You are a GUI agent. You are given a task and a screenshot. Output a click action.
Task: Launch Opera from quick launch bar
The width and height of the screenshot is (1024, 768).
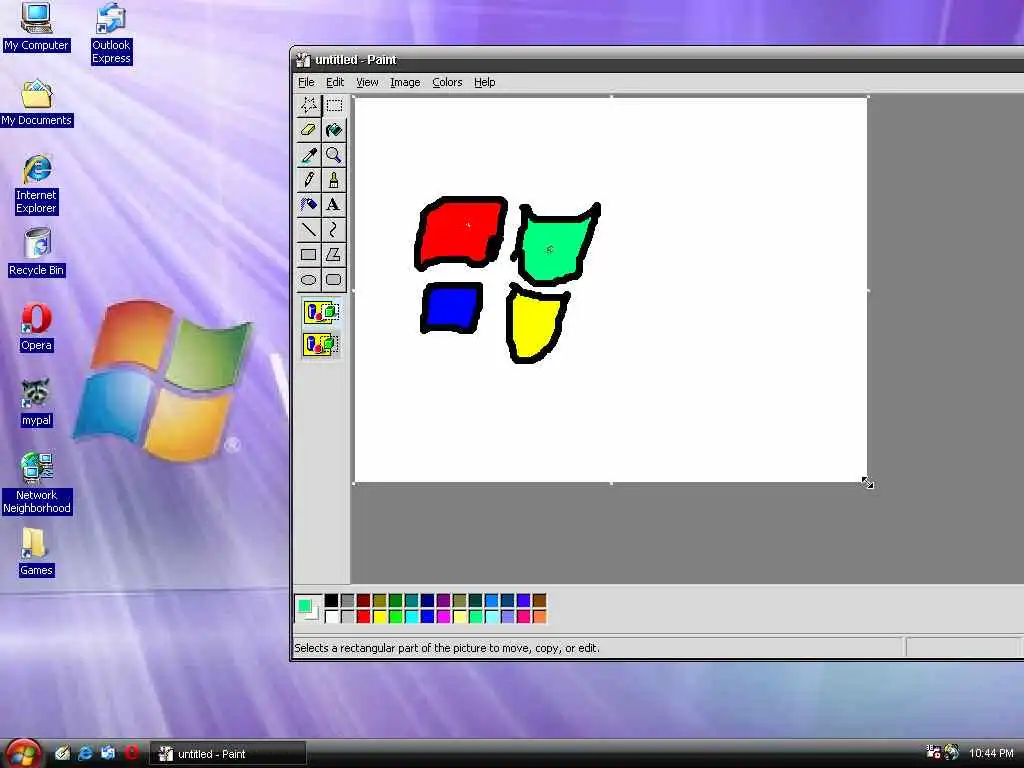(x=131, y=753)
